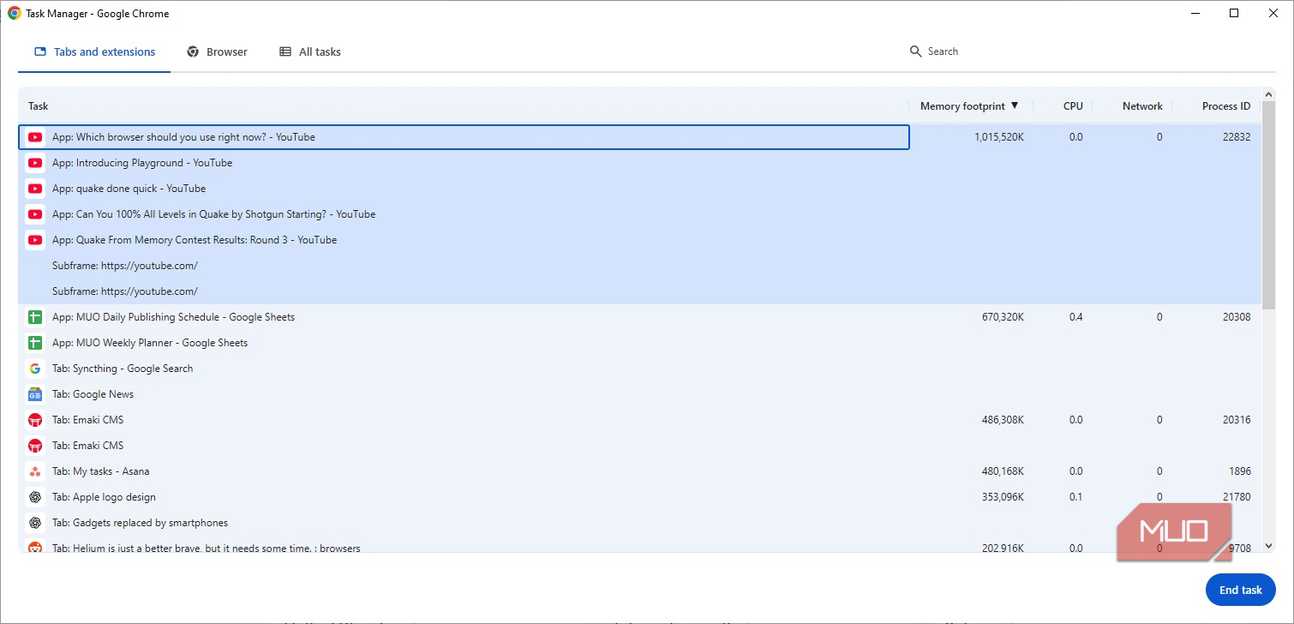Click process ID 20316
The image size is (1294, 624).
(x=1237, y=420)
